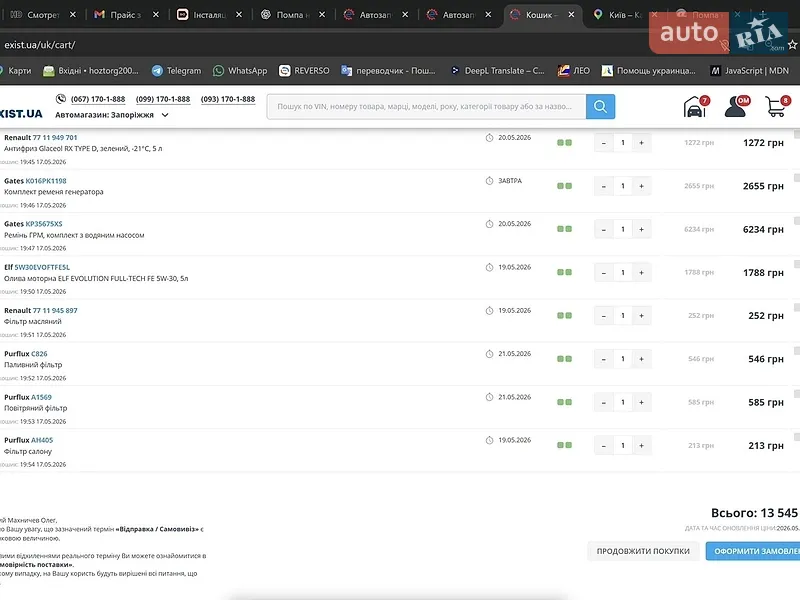Image resolution: width=800 pixels, height=600 pixels.
Task: Decrease quantity of antifreeze 1272 грн item
Action: (604, 143)
